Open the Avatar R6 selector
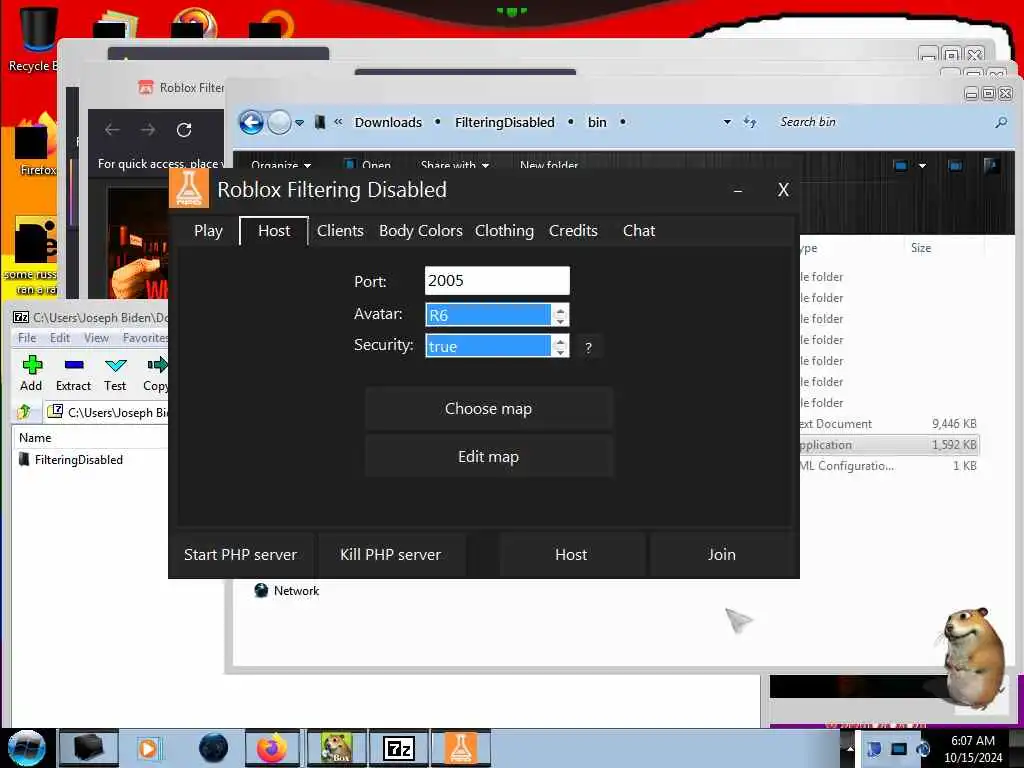Screen dimensions: 1024x768 click(x=497, y=315)
